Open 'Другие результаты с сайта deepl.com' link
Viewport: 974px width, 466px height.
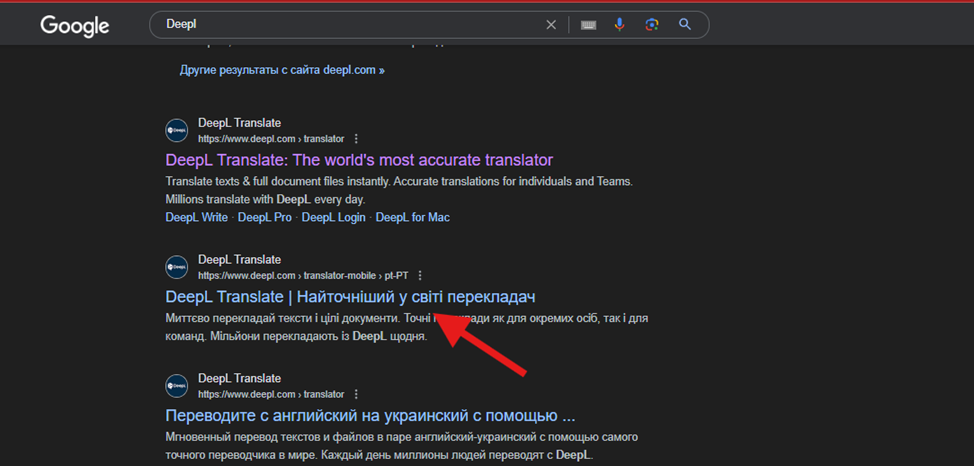(282, 70)
